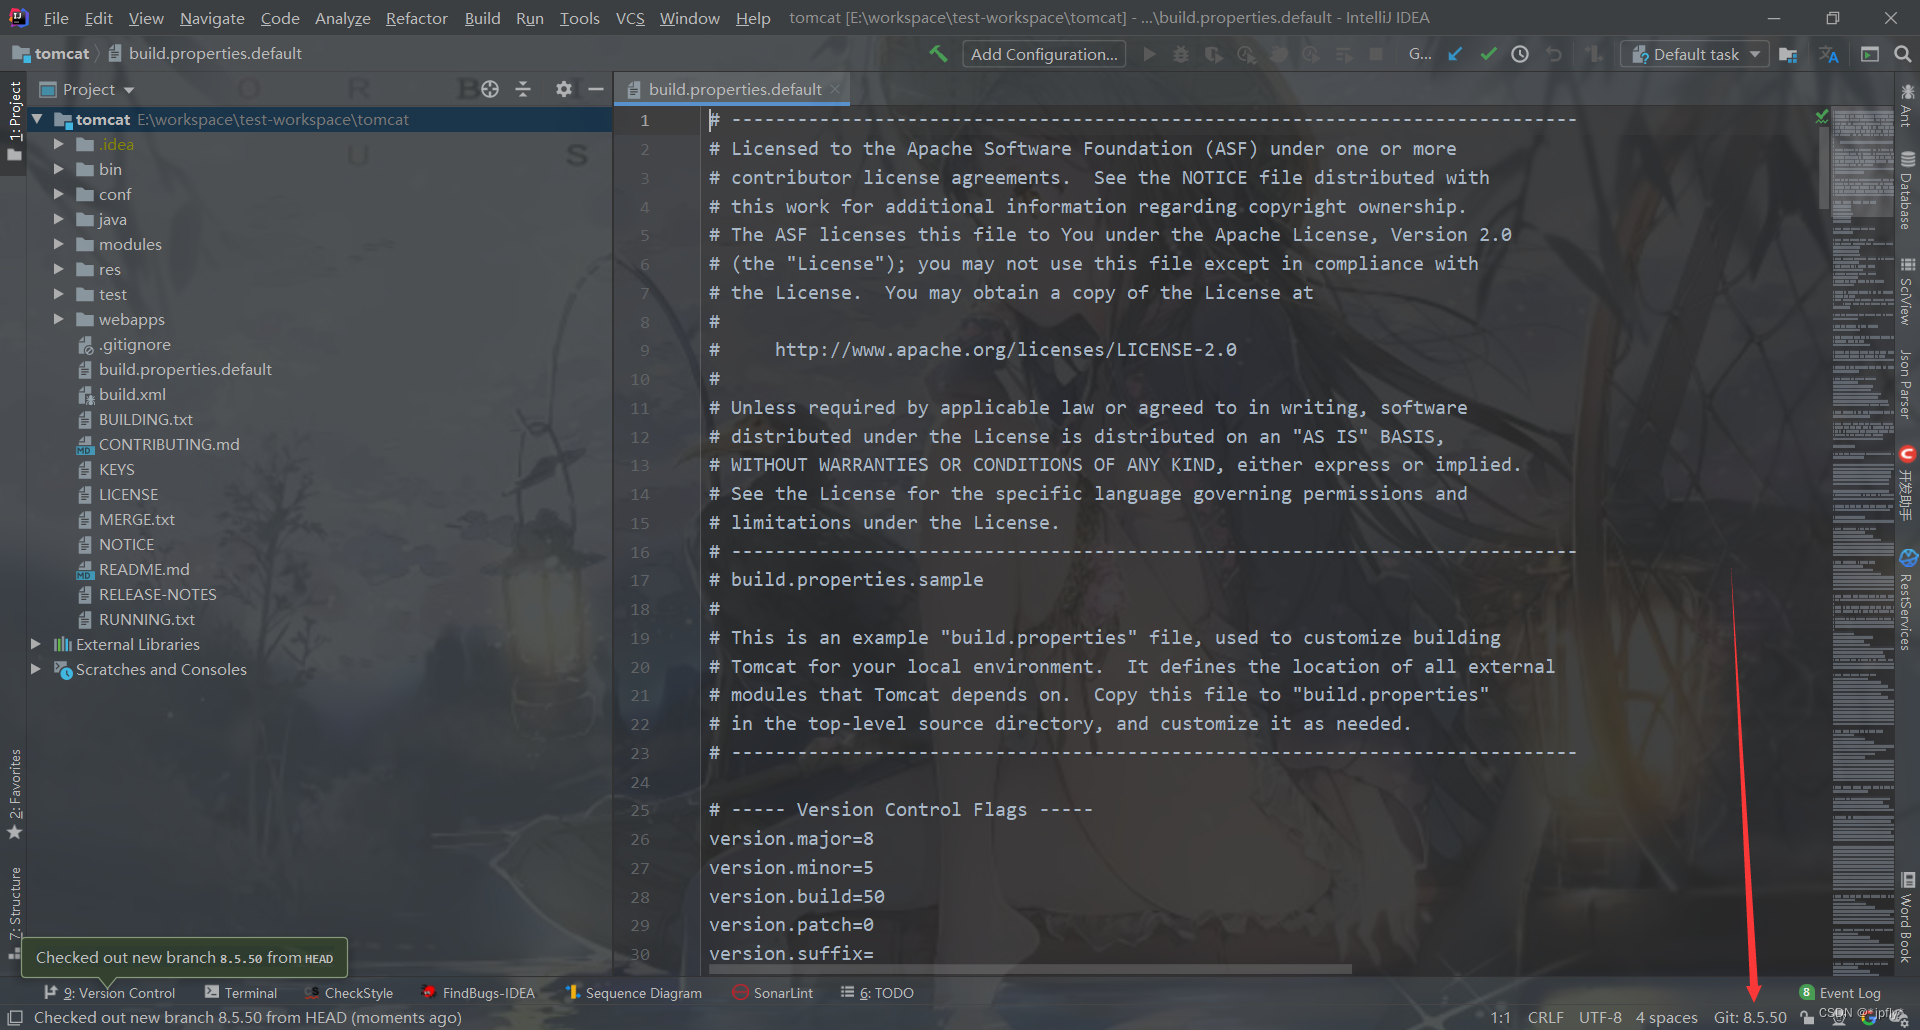Toggle the SciView tool window
Screen dimensions: 1920x1030
tap(1907, 291)
